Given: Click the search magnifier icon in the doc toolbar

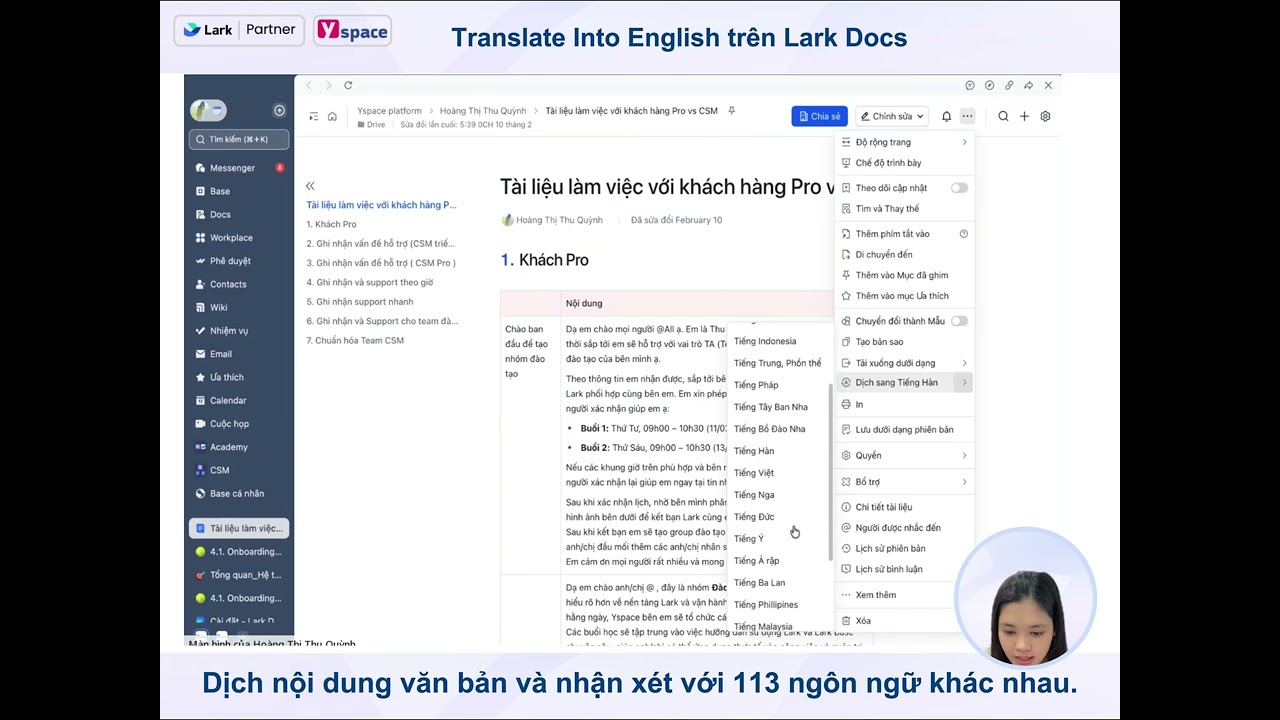Looking at the screenshot, I should pyautogui.click(x=1003, y=117).
